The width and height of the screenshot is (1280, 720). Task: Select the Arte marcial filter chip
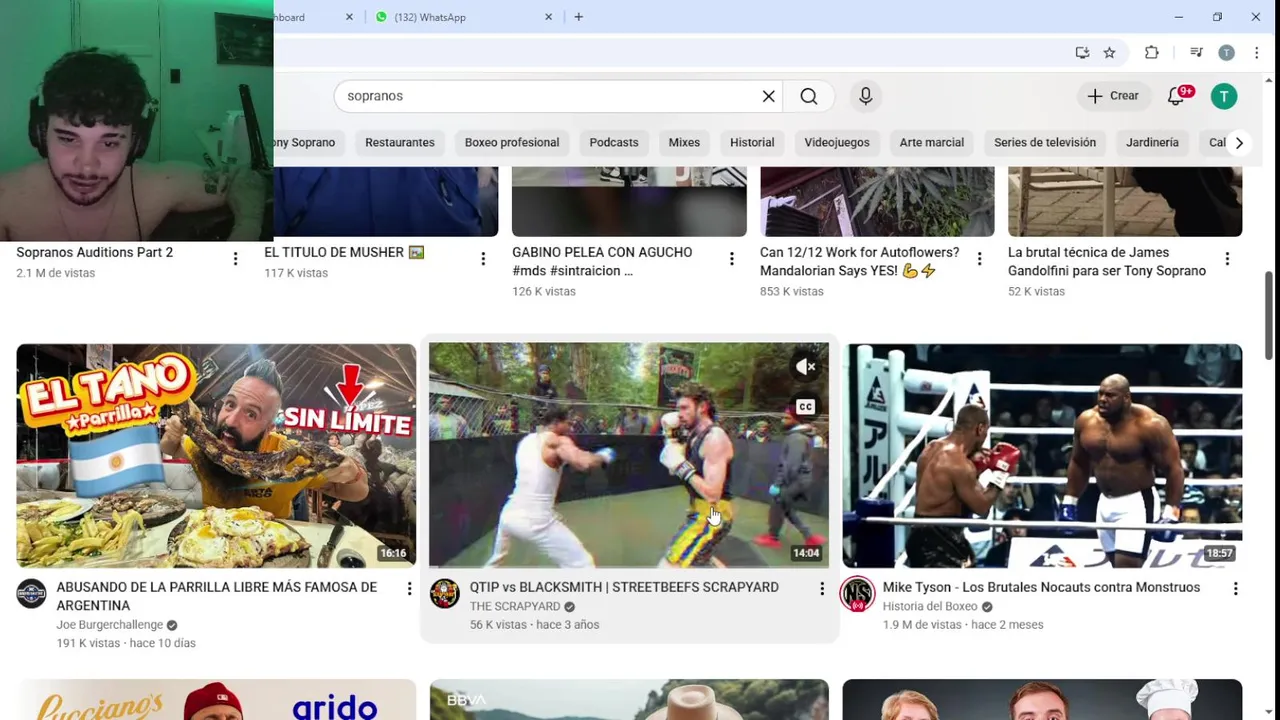coord(932,142)
